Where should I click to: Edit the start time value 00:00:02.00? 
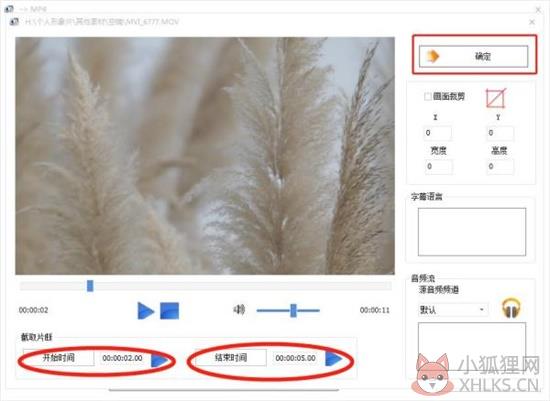coord(122,358)
